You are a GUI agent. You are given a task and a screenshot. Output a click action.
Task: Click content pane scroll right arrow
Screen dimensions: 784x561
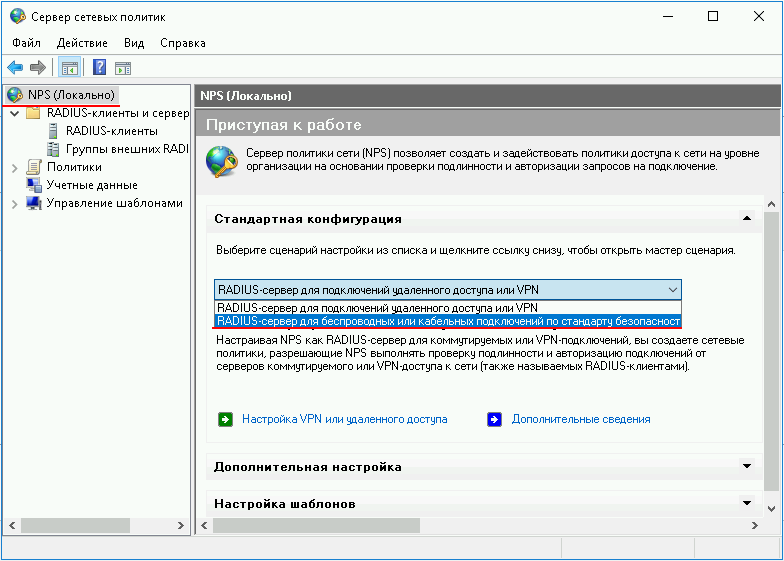pos(755,526)
